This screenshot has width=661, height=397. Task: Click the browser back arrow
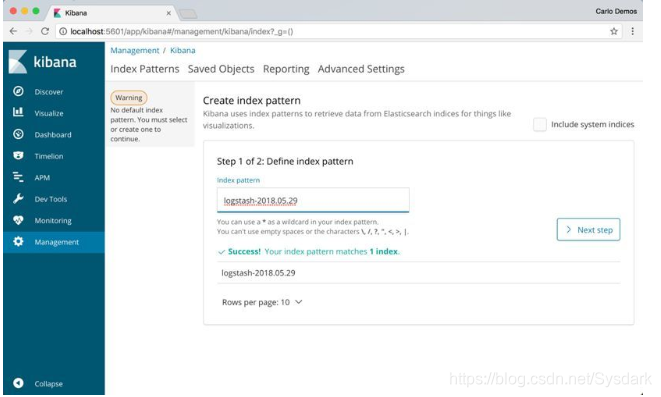click(x=13, y=31)
